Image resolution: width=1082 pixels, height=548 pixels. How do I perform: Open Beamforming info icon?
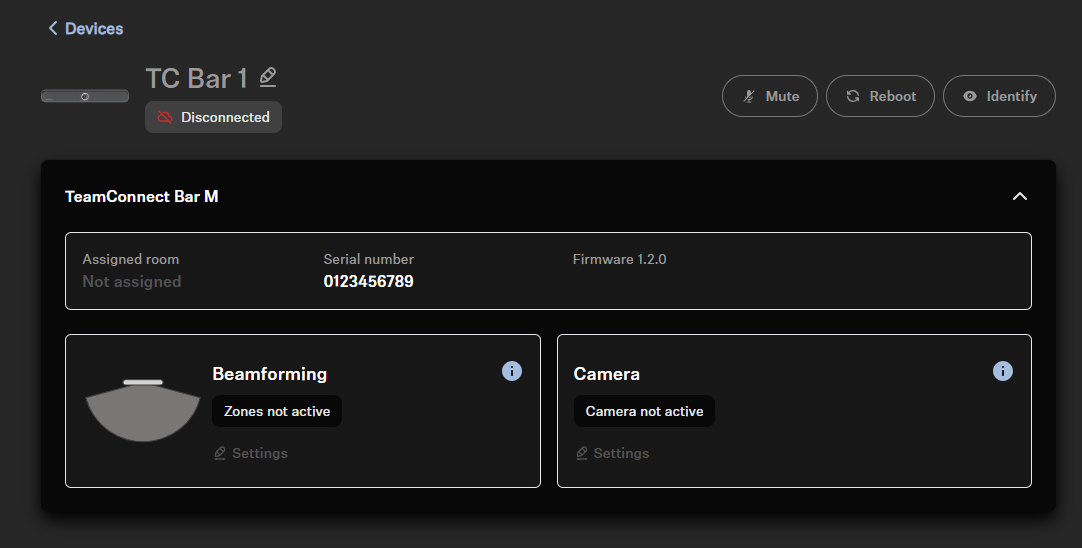tap(511, 371)
